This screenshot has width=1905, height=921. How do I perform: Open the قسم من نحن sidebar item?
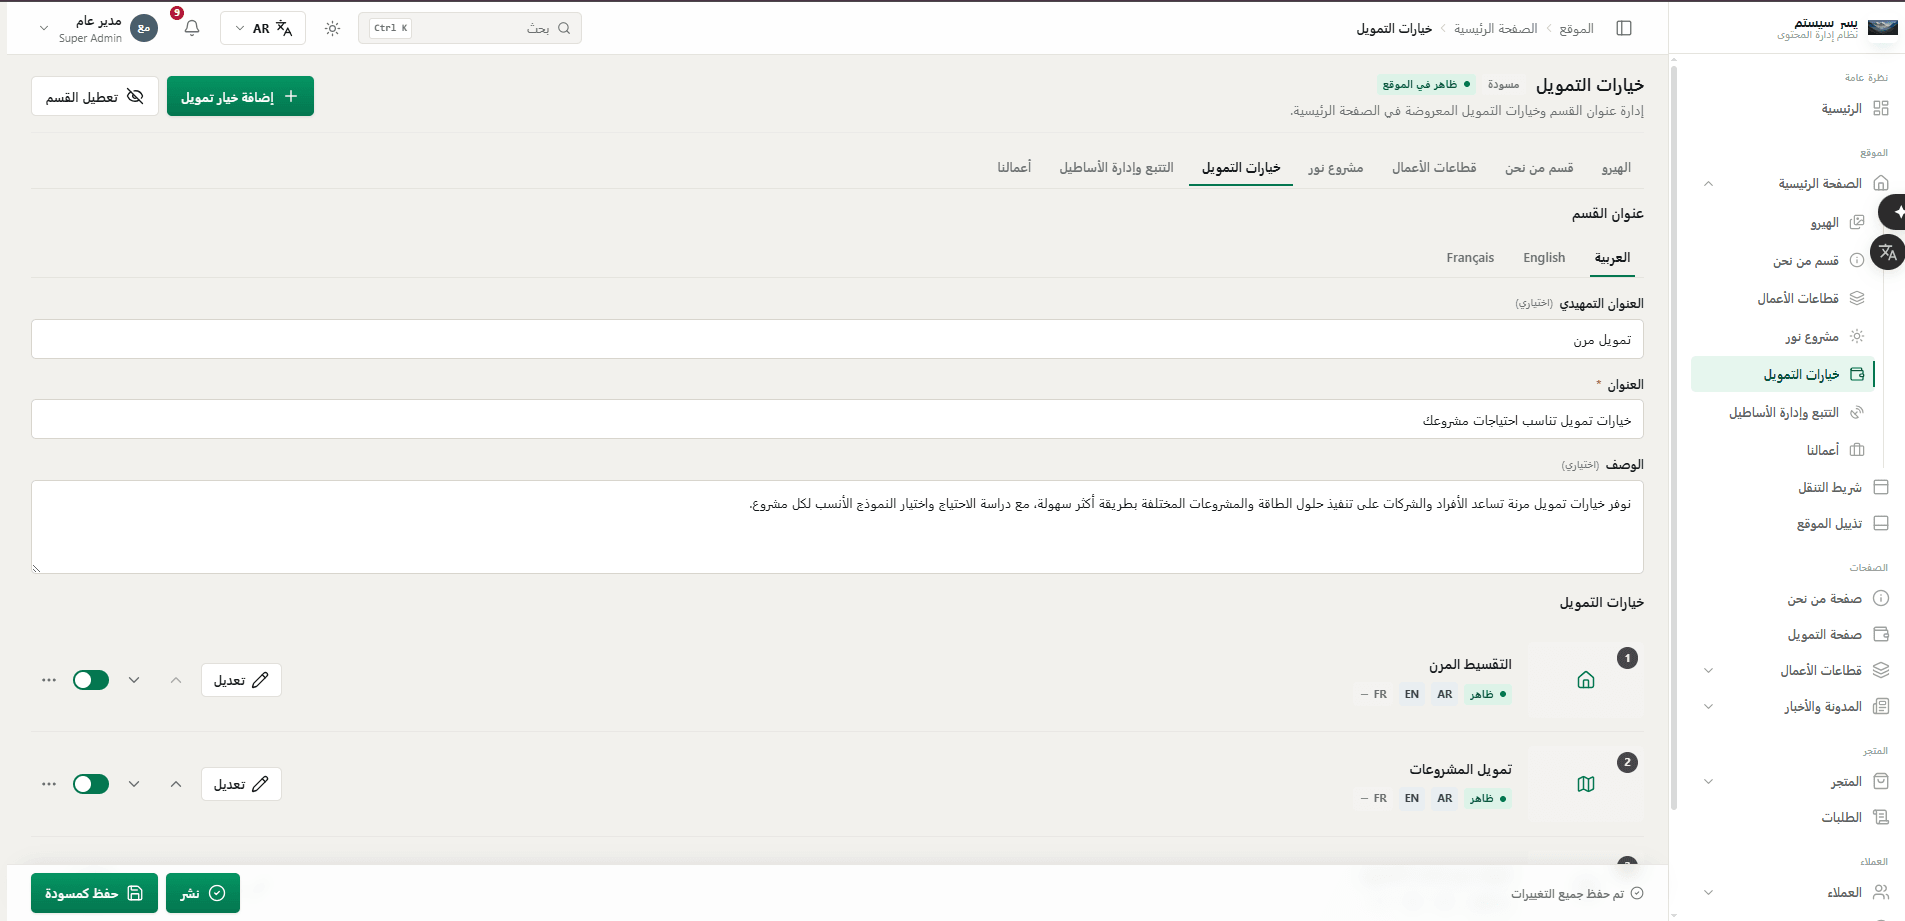point(1783,260)
